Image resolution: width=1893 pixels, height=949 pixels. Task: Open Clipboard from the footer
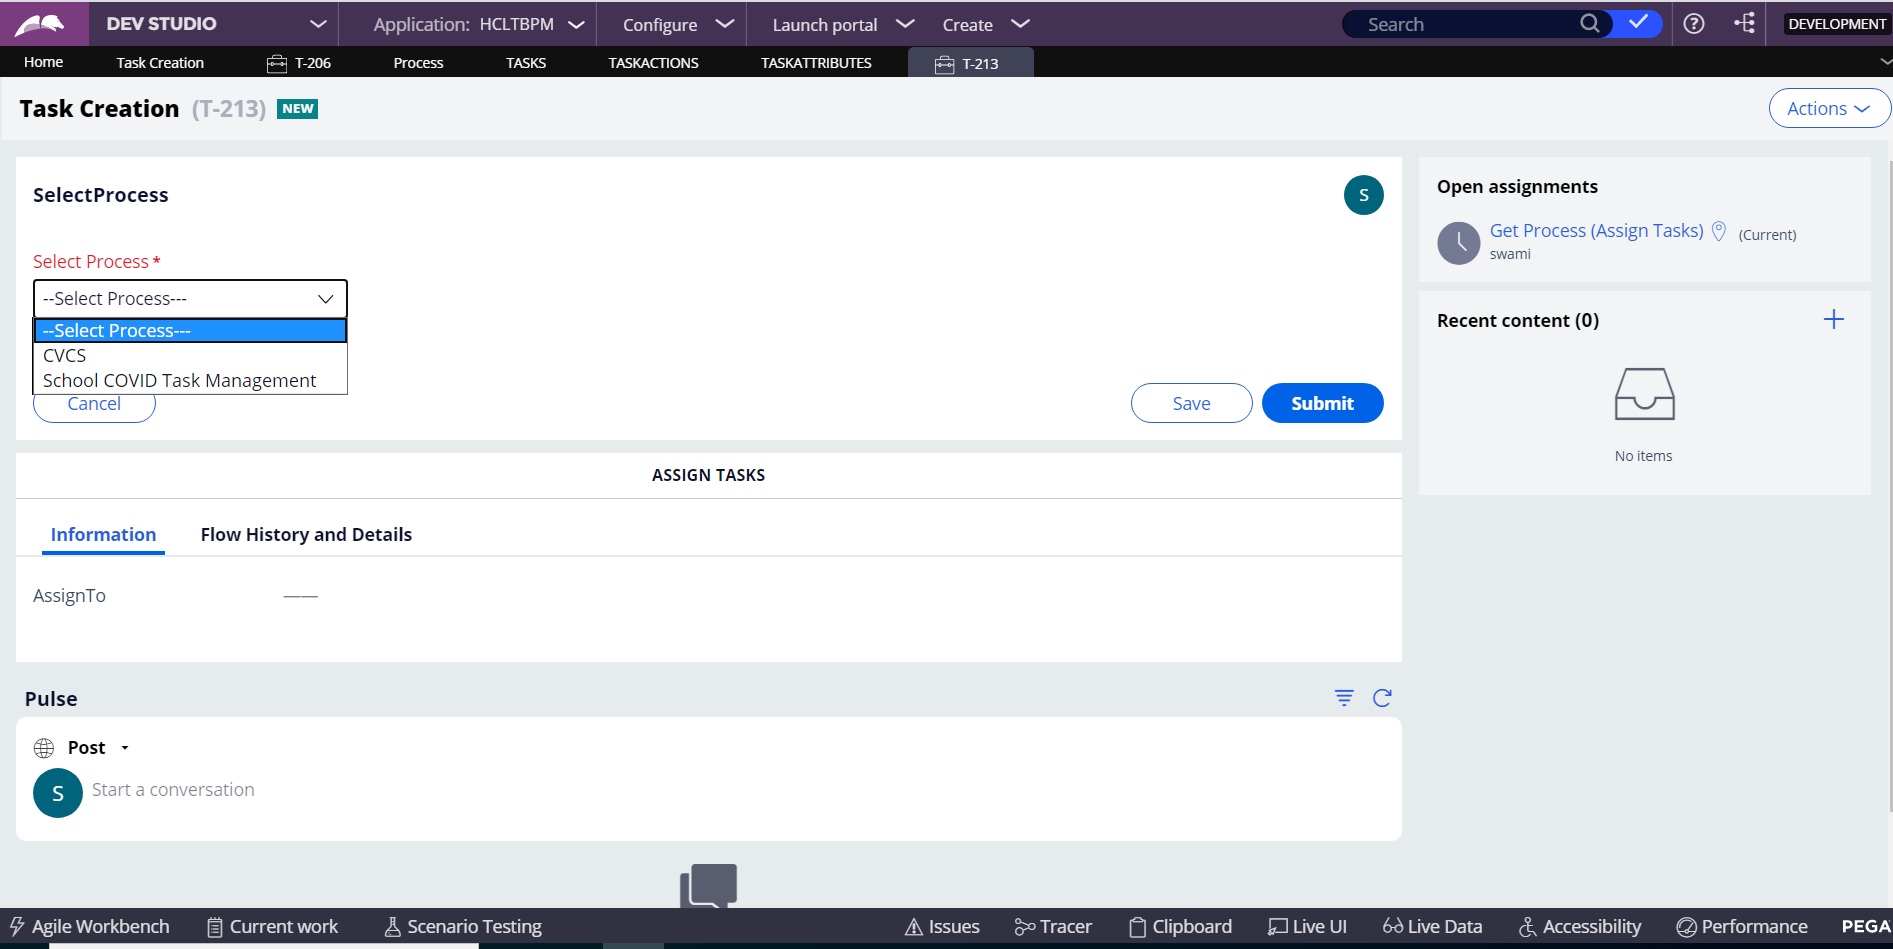[x=1180, y=927]
